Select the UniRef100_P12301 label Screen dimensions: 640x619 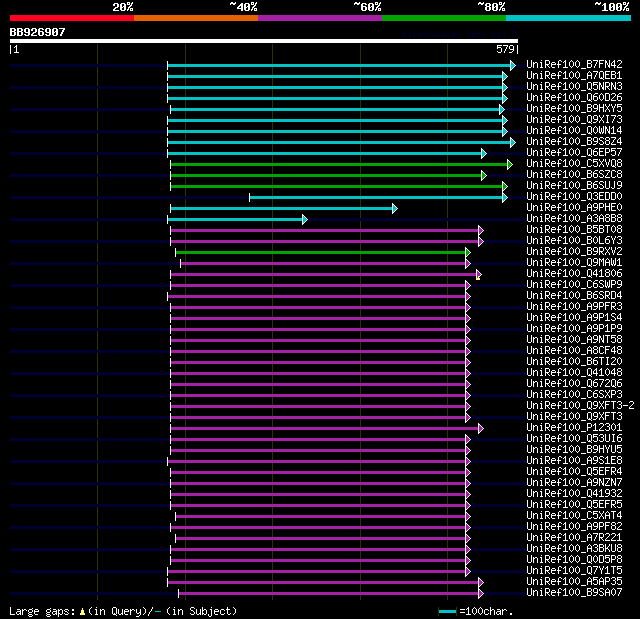pyautogui.click(x=574, y=428)
